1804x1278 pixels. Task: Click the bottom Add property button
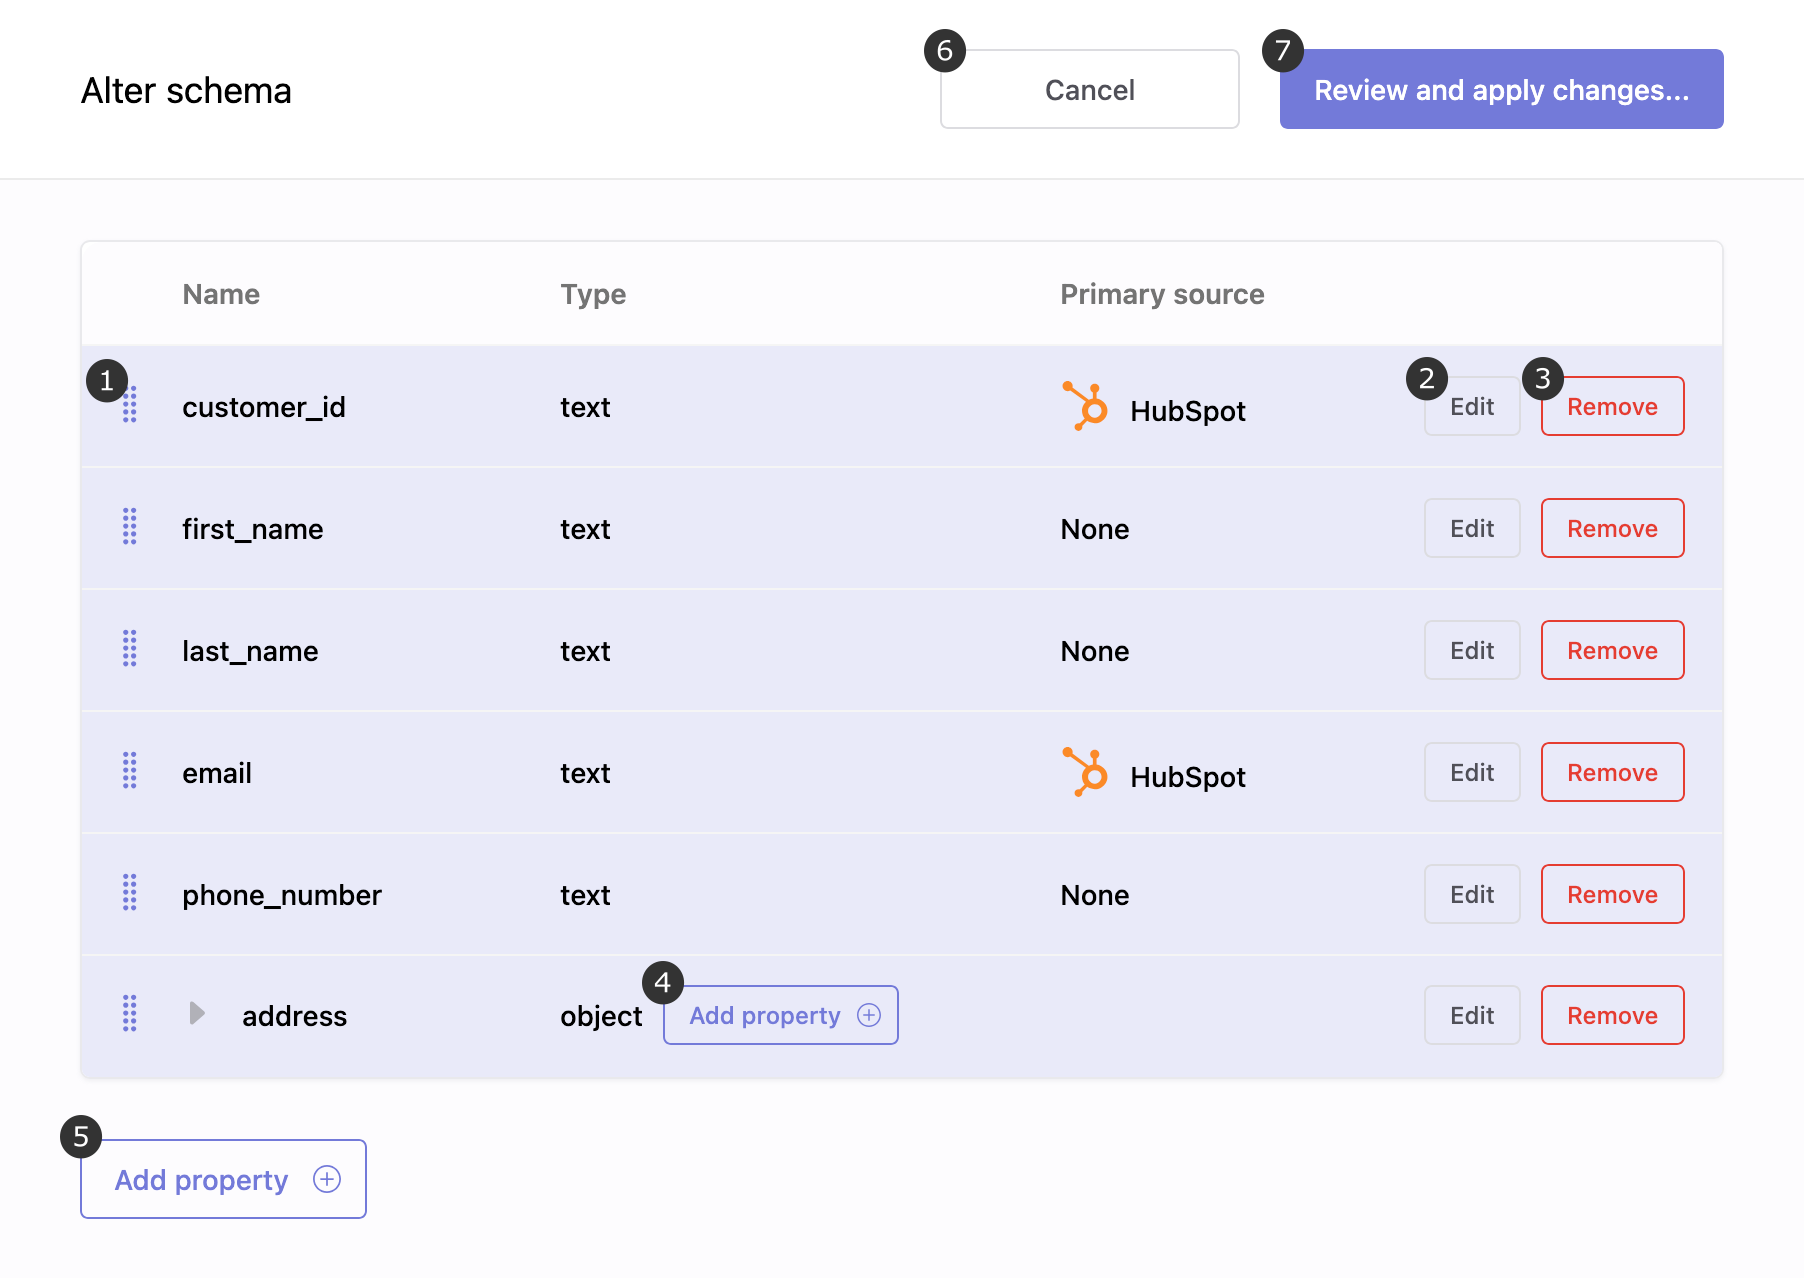point(223,1179)
